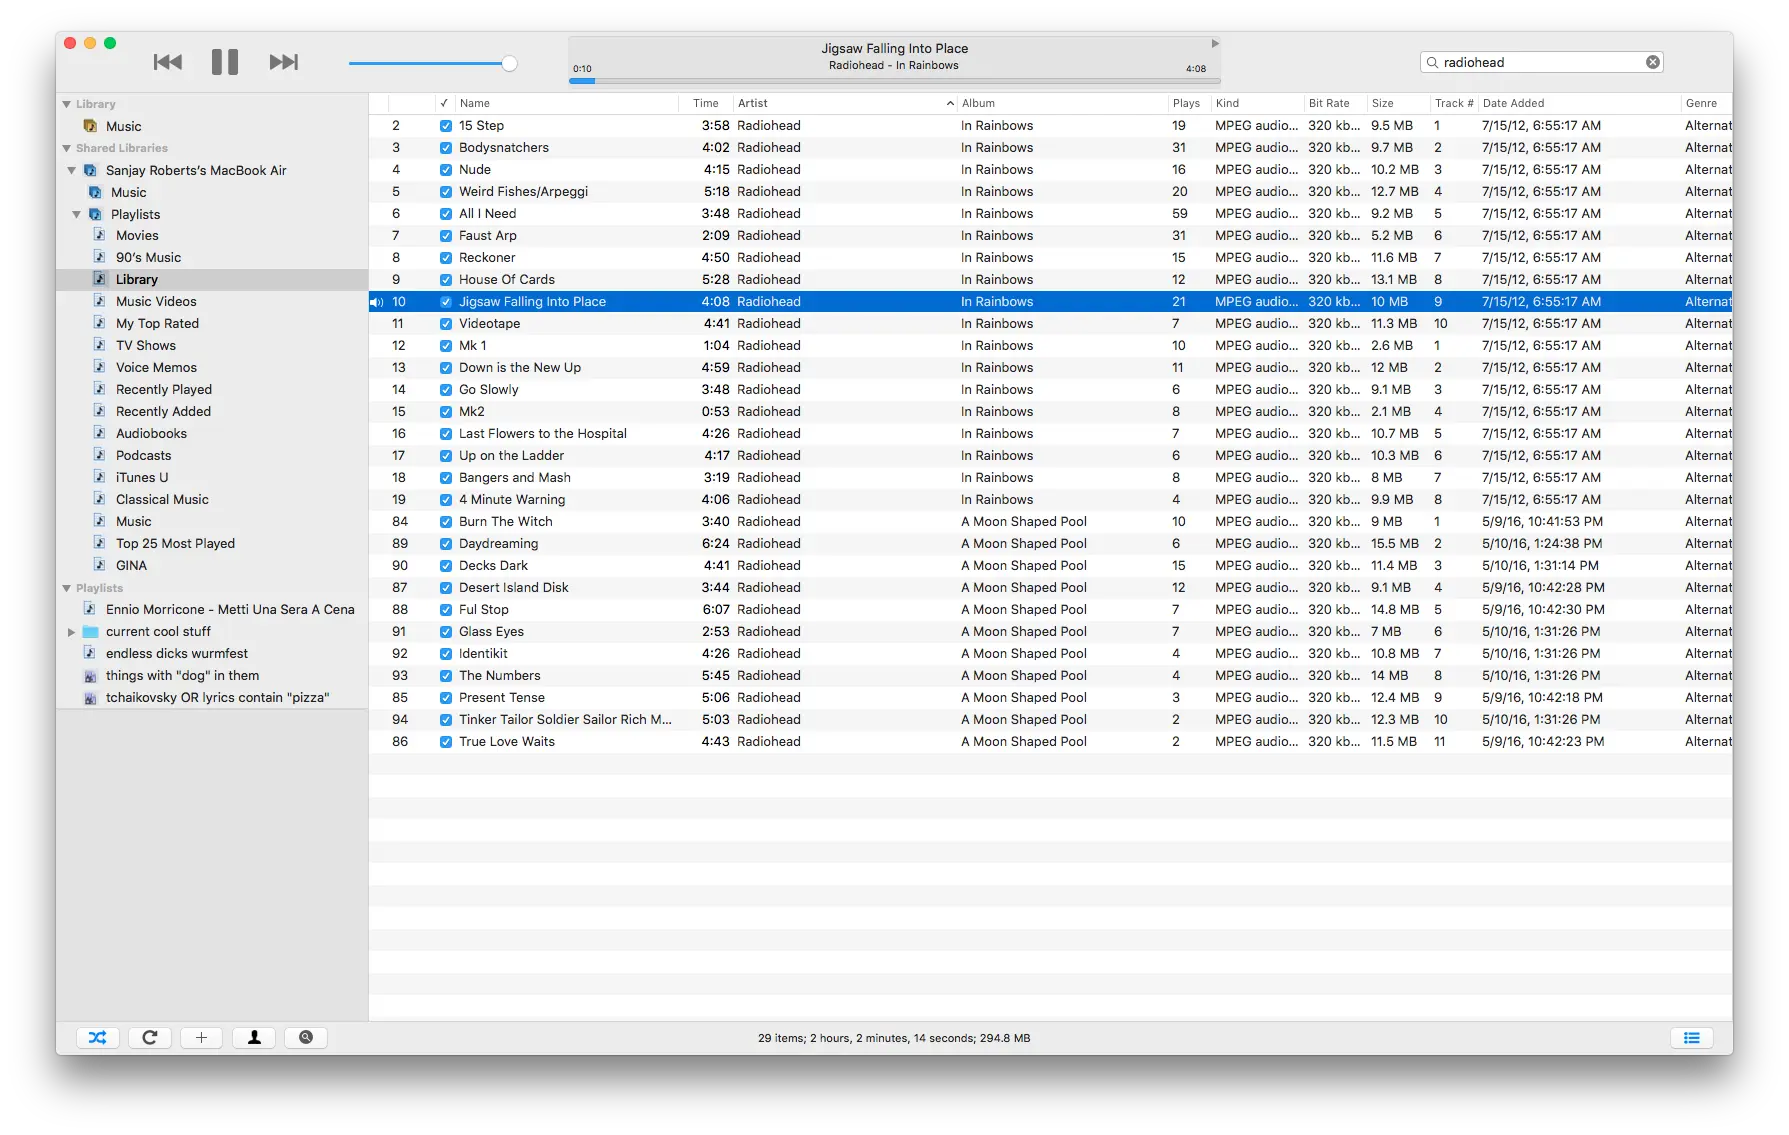Turn on repeat mode
This screenshot has height=1135, width=1789.
coord(150,1037)
